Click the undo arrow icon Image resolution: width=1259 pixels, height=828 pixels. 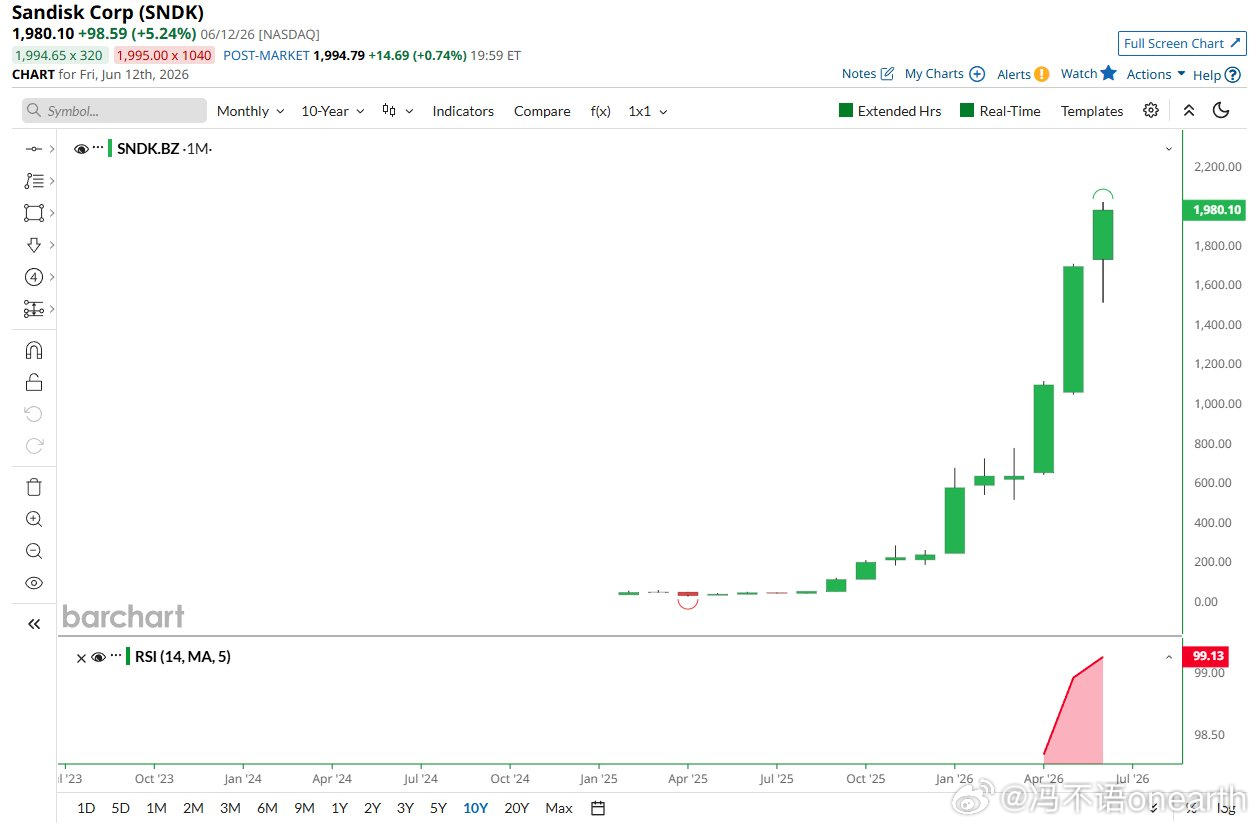[x=34, y=414]
